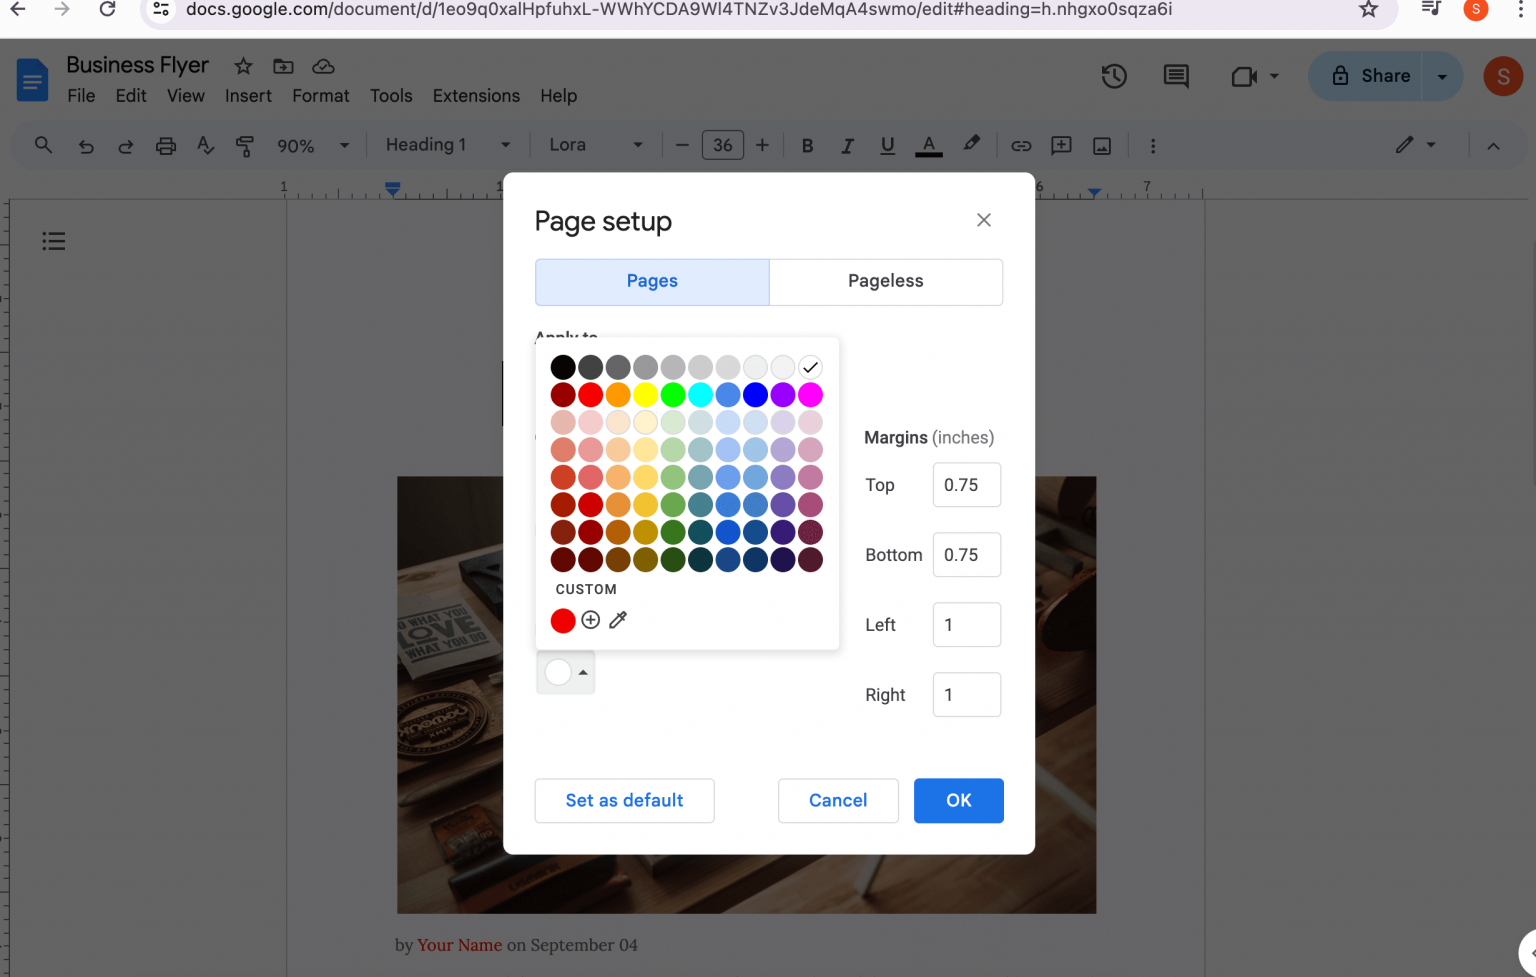Edit the Left margin field
This screenshot has height=977, width=1536.
967,625
